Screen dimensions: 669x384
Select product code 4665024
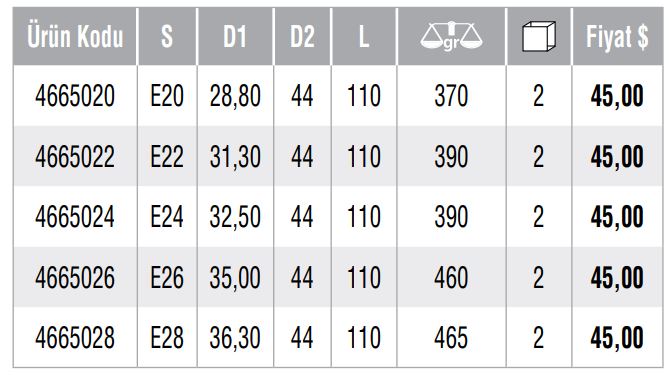75,217
